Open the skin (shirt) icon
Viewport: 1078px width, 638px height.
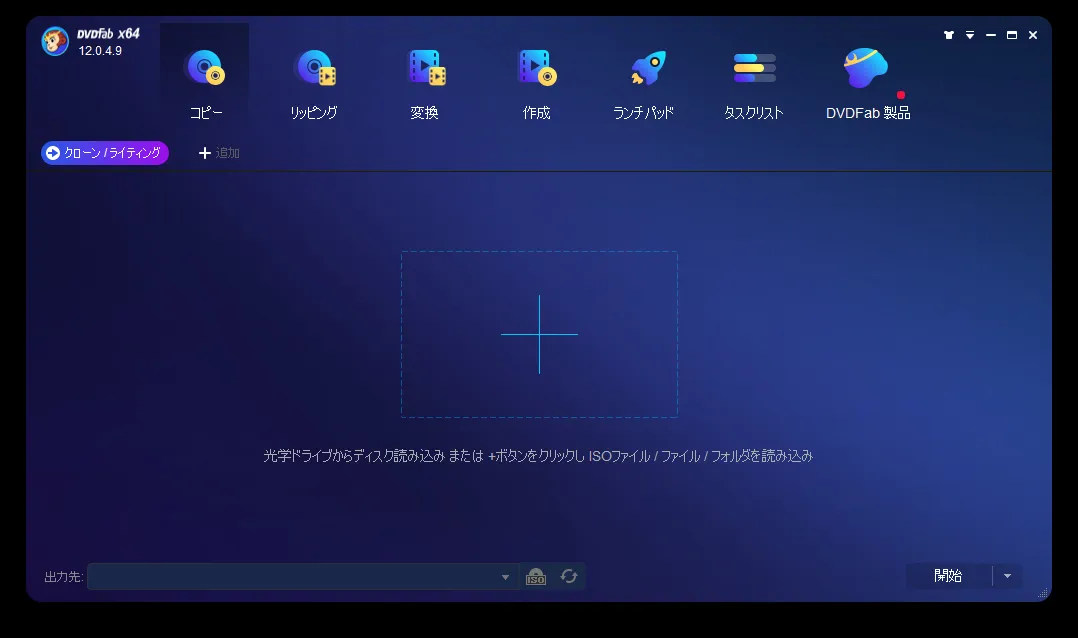pyautogui.click(x=949, y=35)
